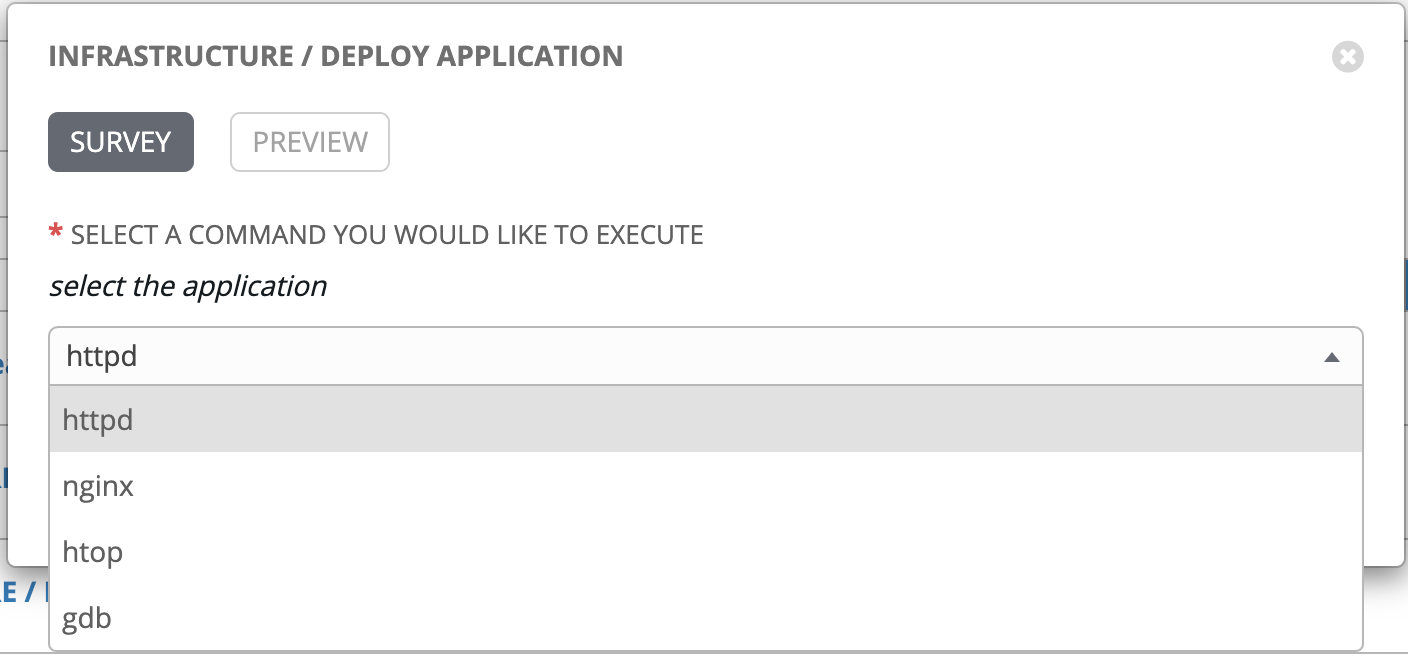
Task: Switch to the PREVIEW tab
Action: [x=309, y=142]
